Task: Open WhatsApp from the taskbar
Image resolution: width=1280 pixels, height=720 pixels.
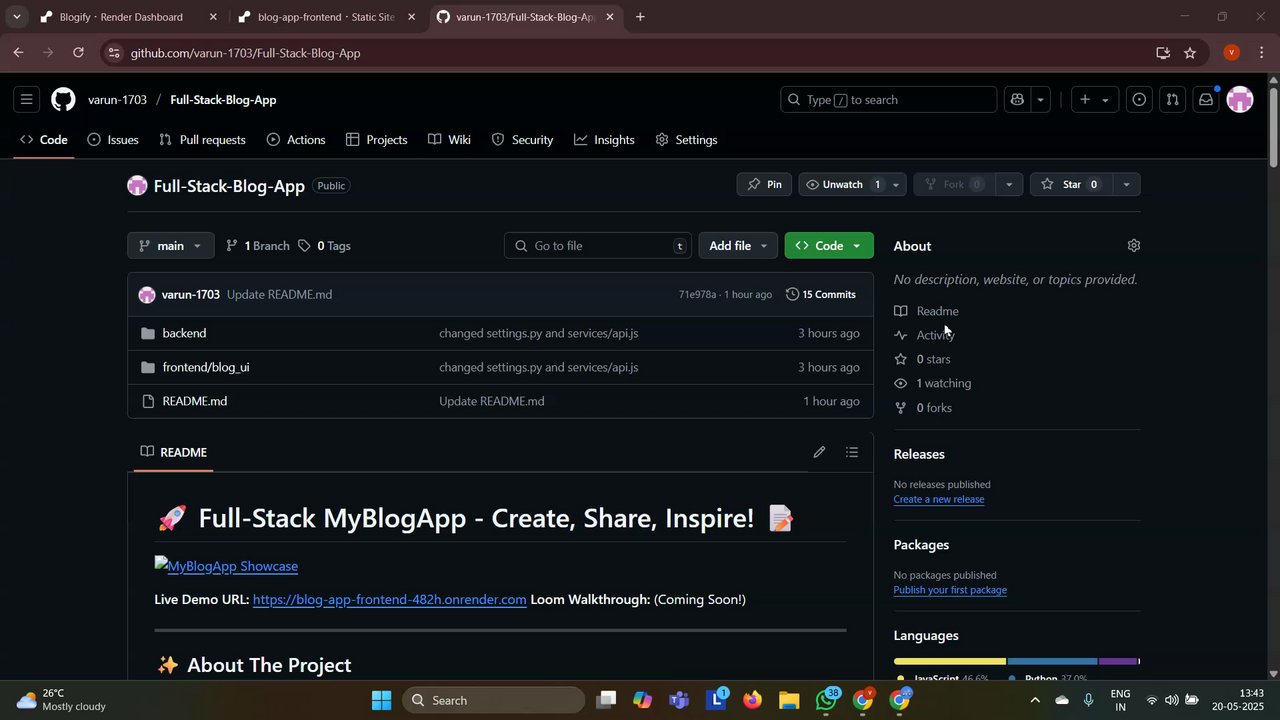Action: pos(827,700)
